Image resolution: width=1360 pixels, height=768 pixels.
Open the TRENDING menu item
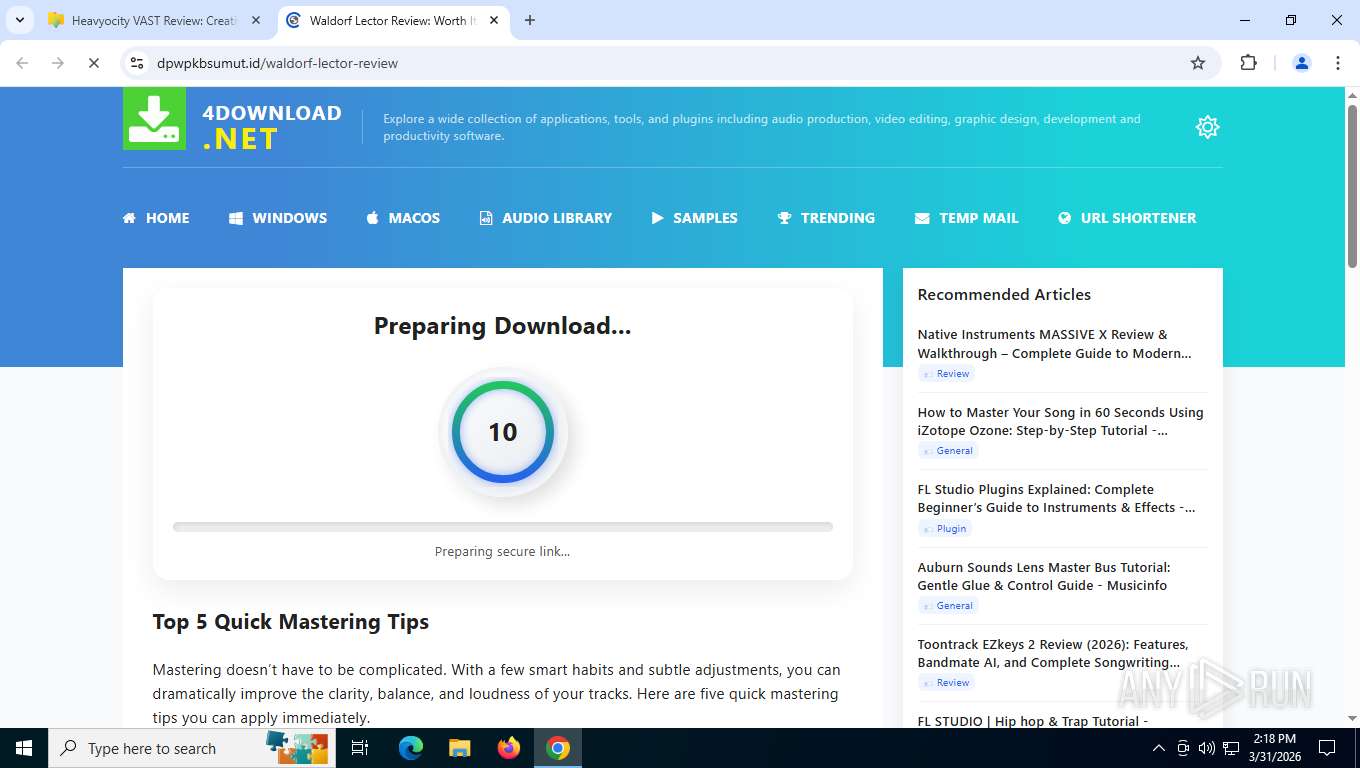coord(826,218)
